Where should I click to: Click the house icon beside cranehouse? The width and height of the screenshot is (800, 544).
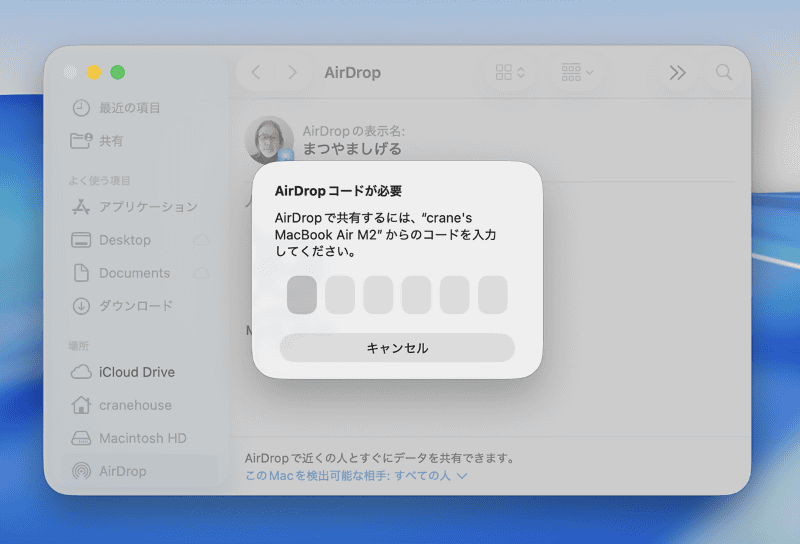point(81,405)
